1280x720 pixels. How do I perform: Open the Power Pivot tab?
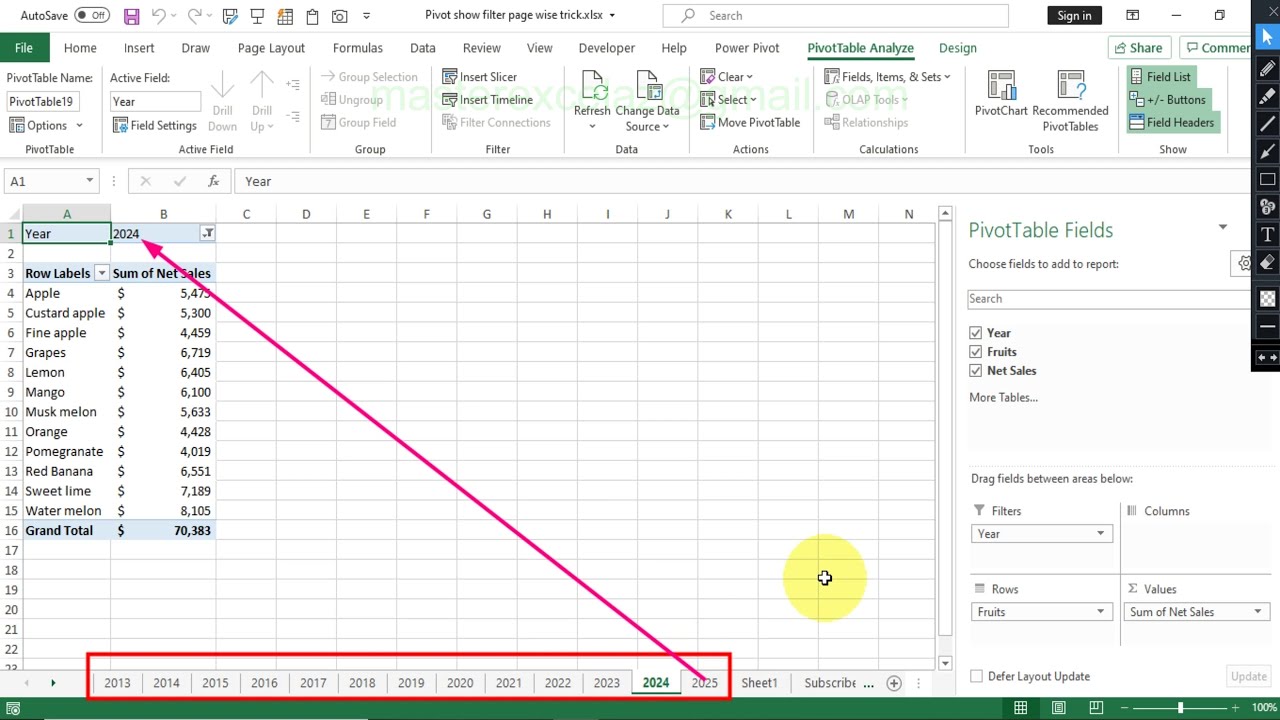[x=747, y=48]
